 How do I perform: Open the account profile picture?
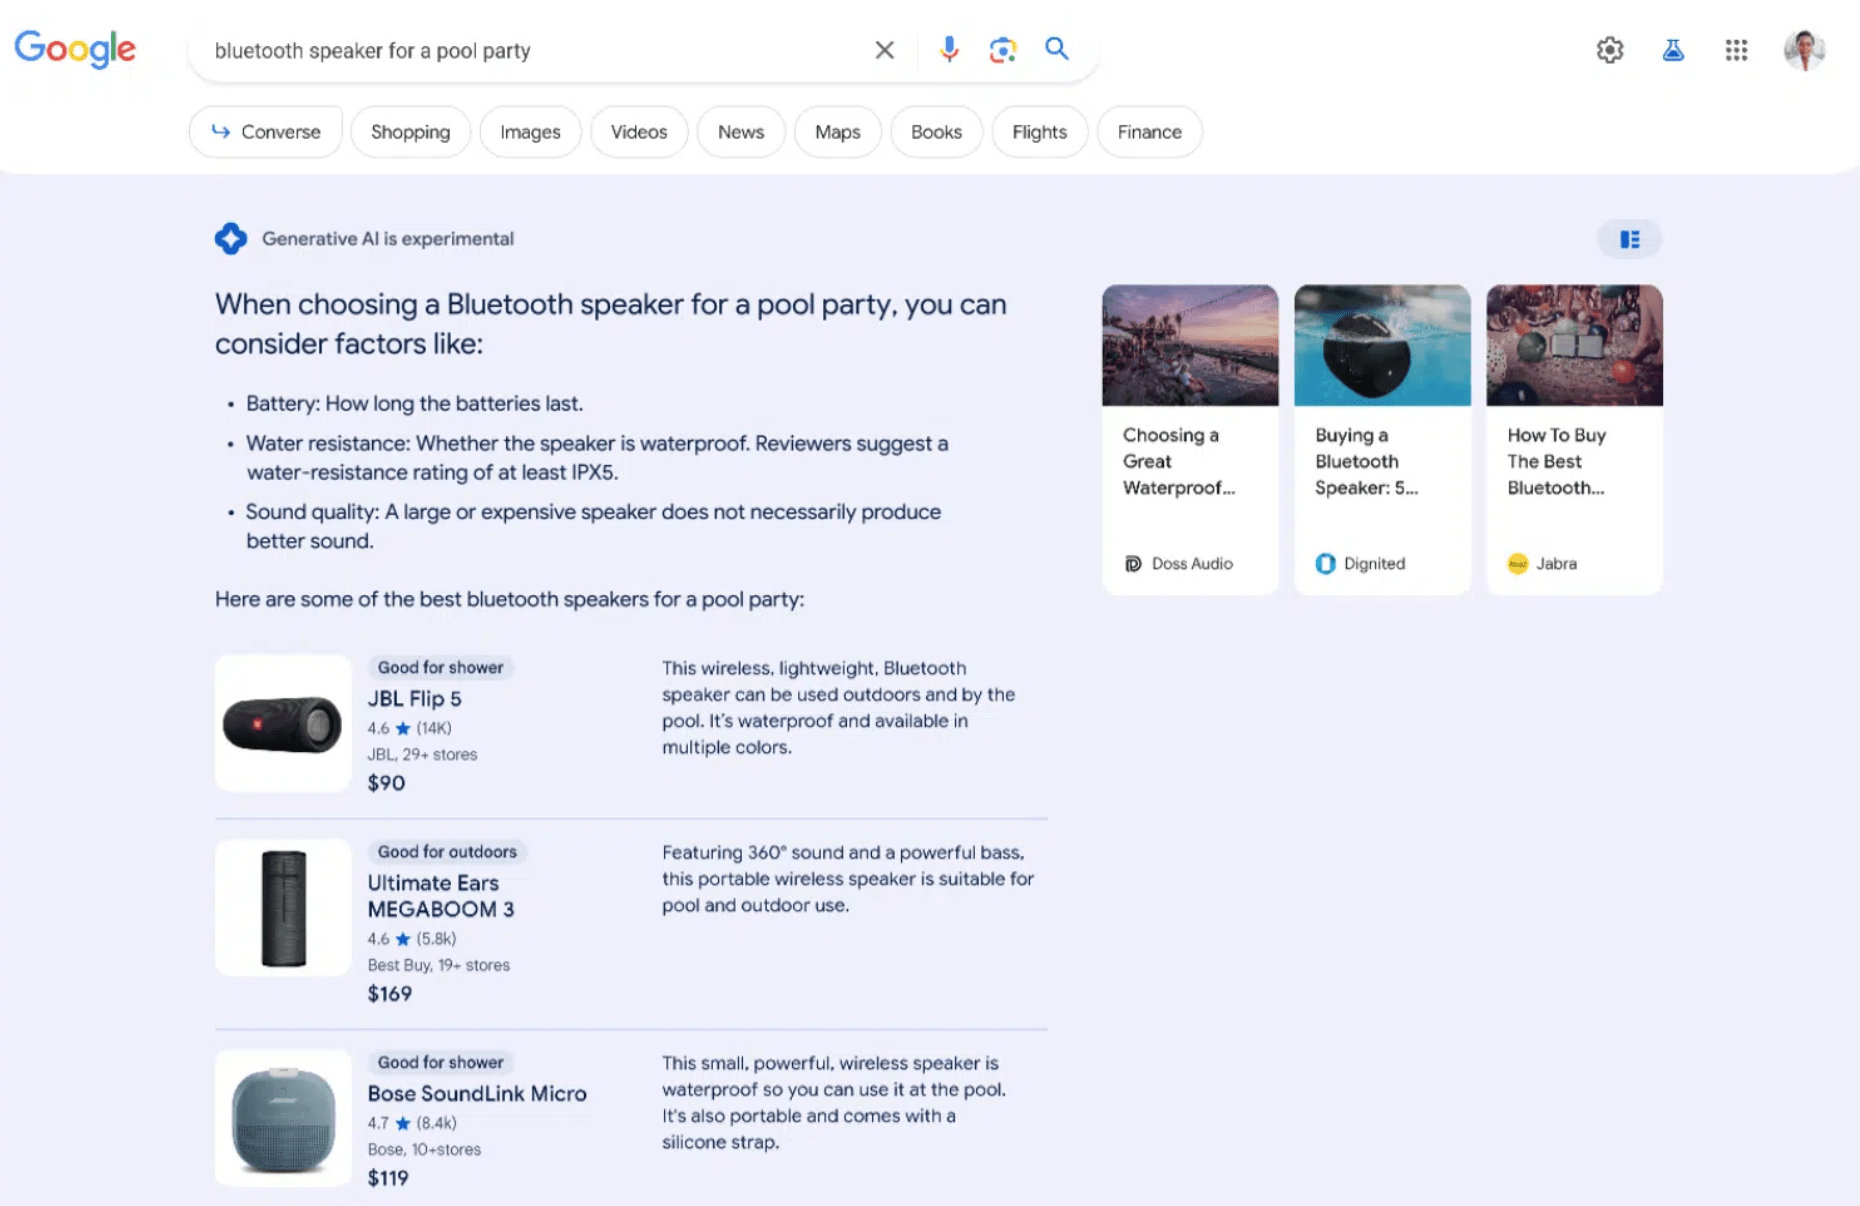(x=1804, y=50)
